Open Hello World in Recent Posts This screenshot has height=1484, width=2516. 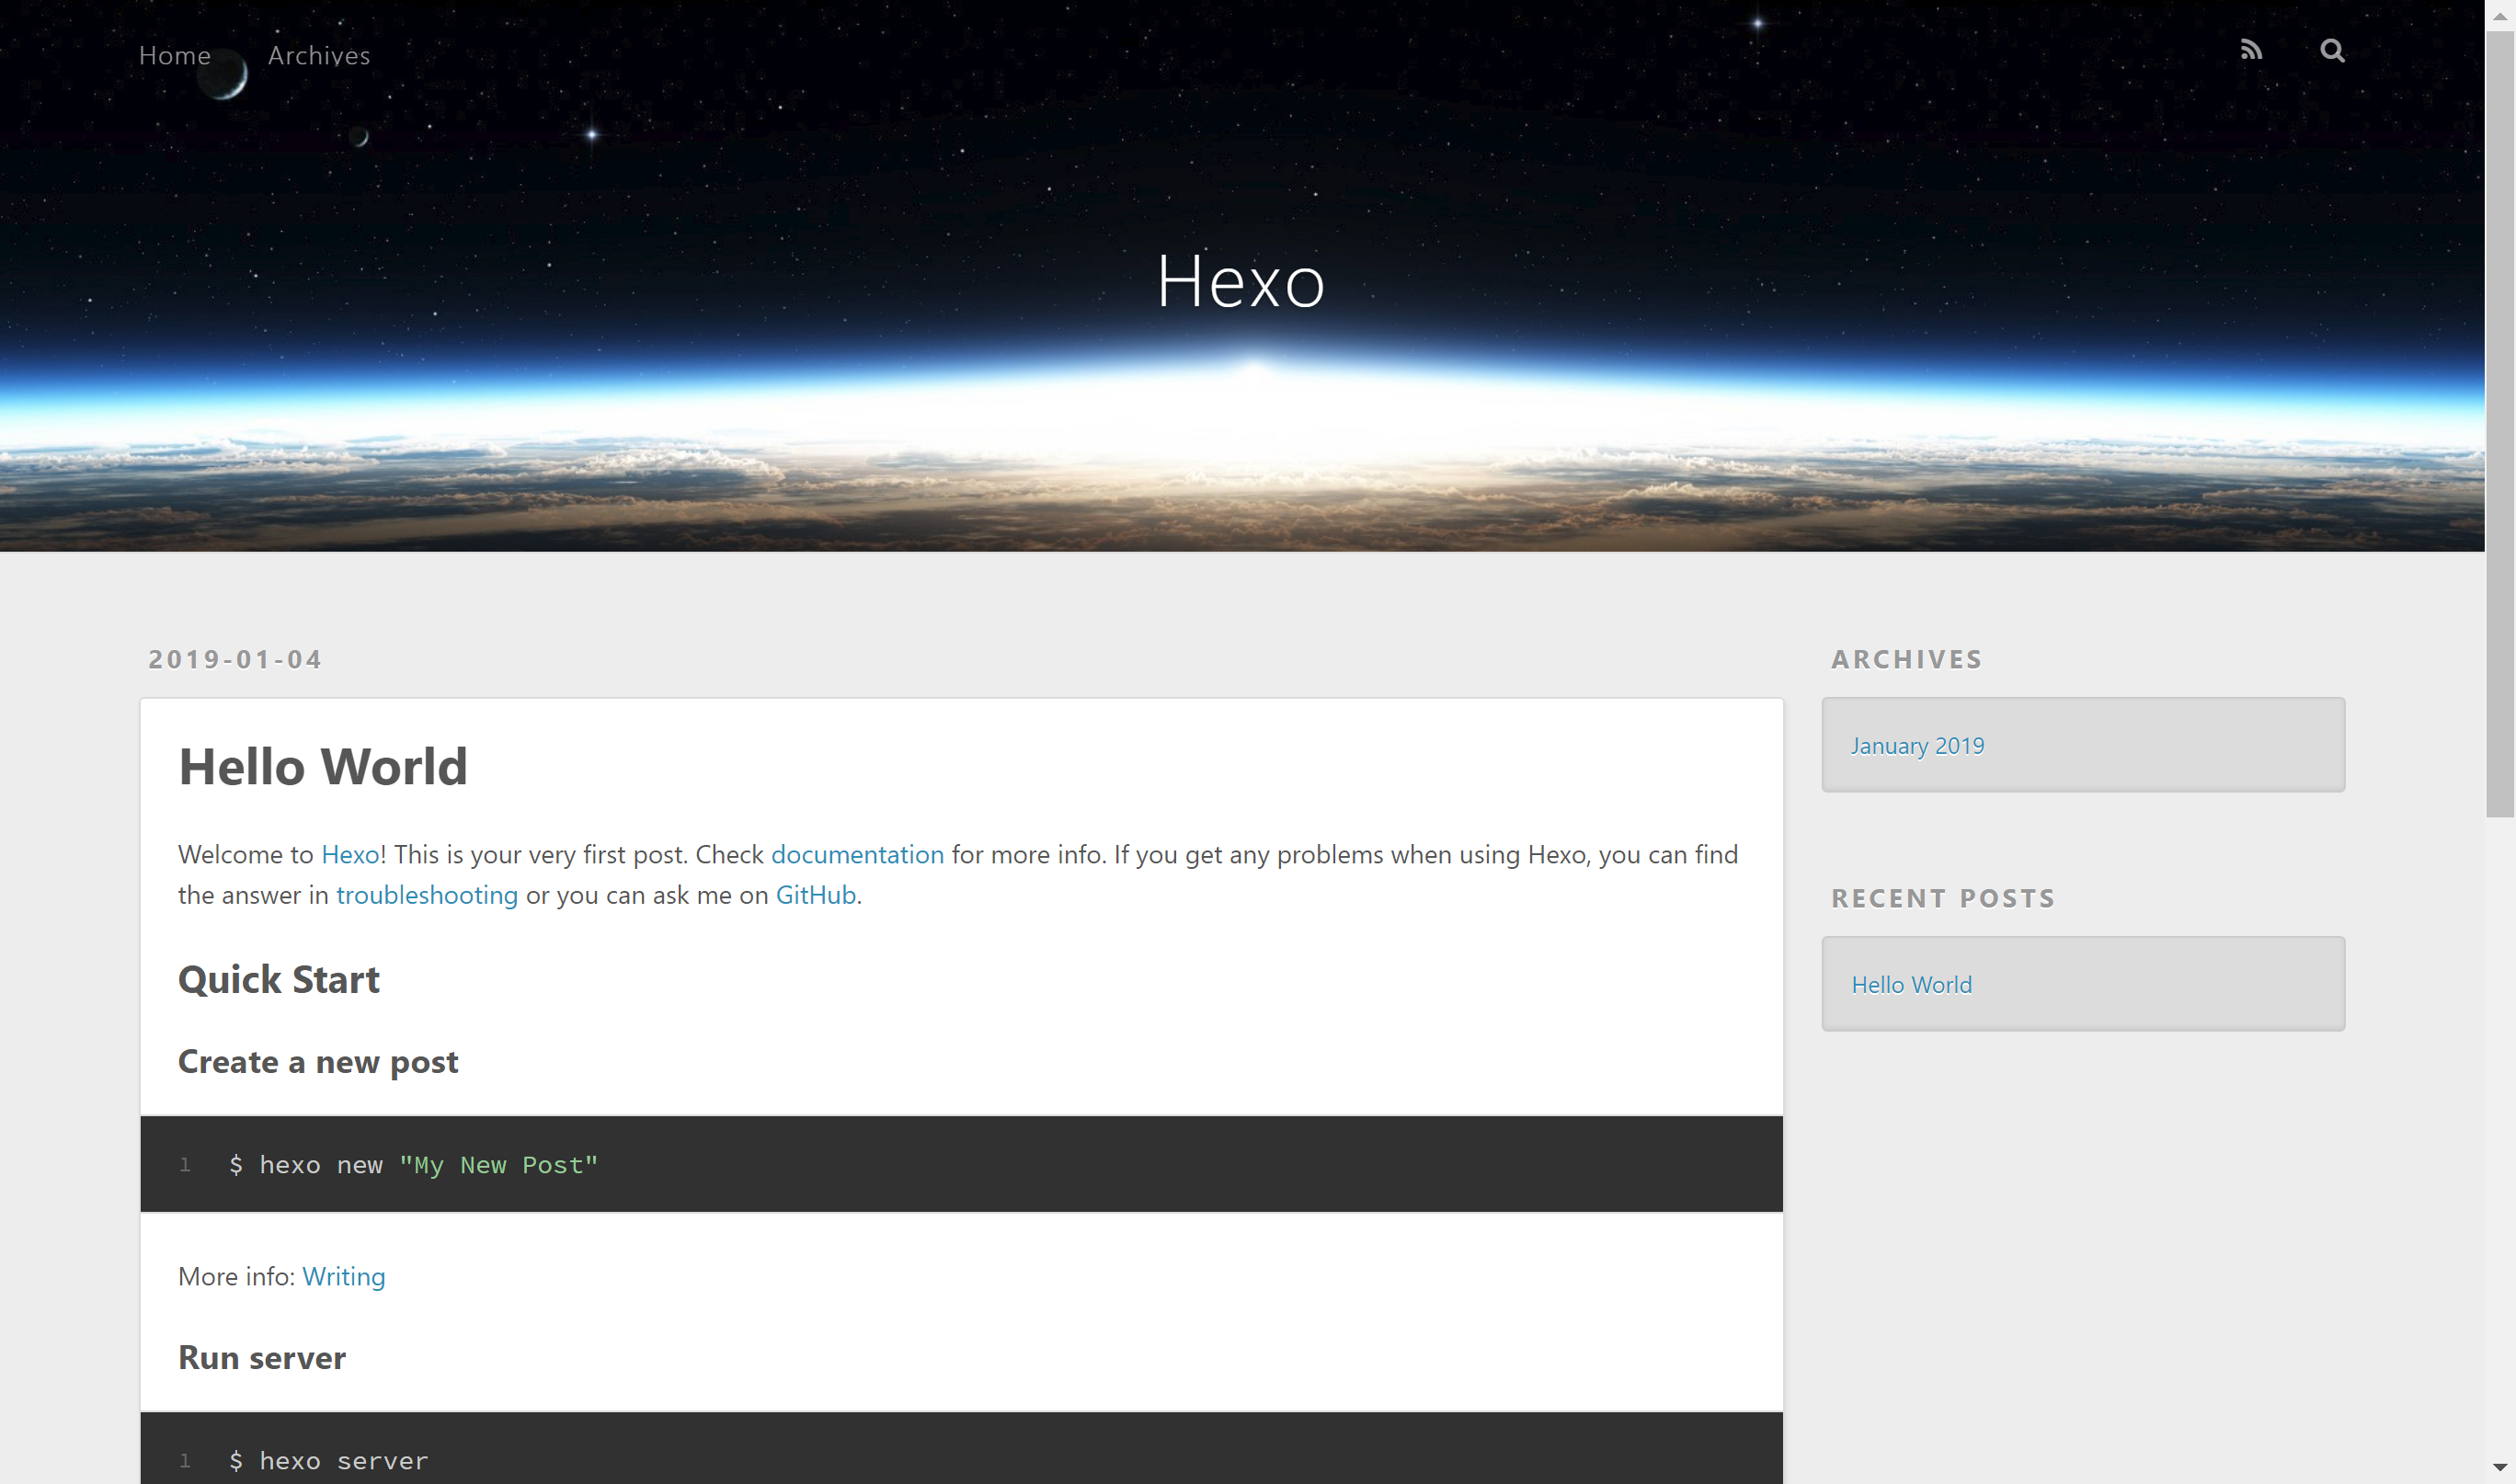click(x=1911, y=985)
